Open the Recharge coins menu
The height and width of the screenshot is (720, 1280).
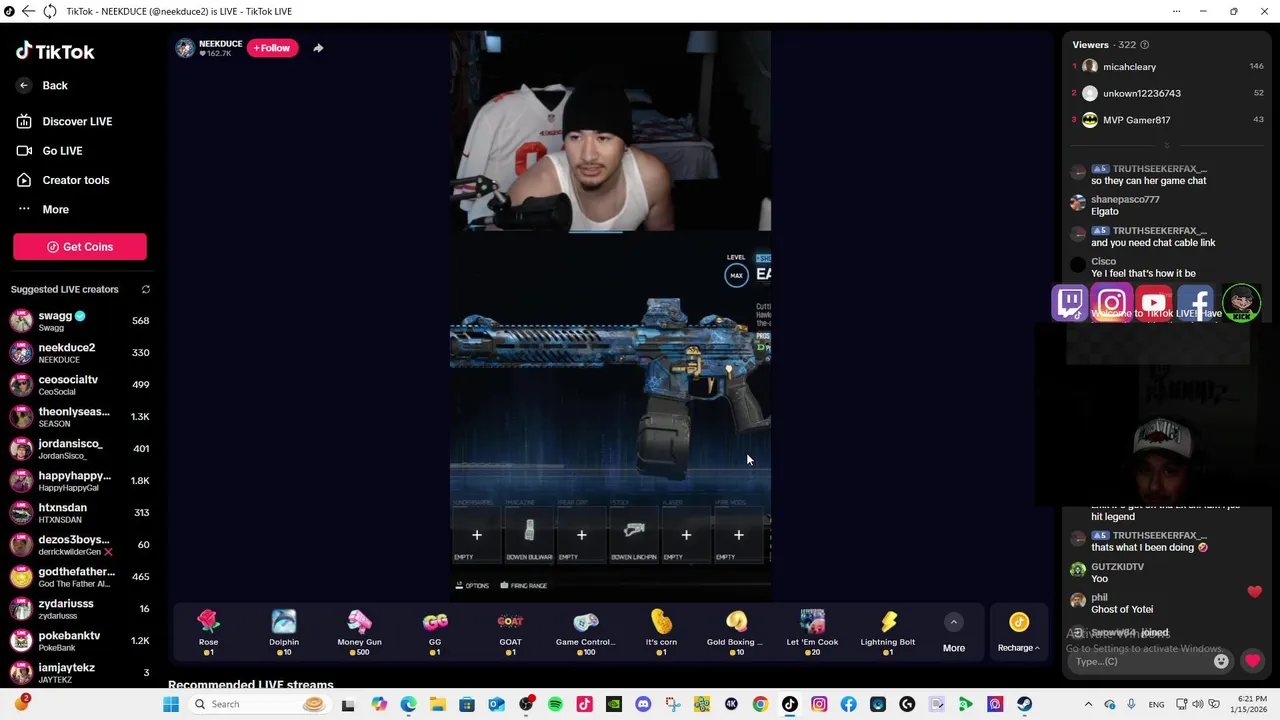pyautogui.click(x=1019, y=634)
